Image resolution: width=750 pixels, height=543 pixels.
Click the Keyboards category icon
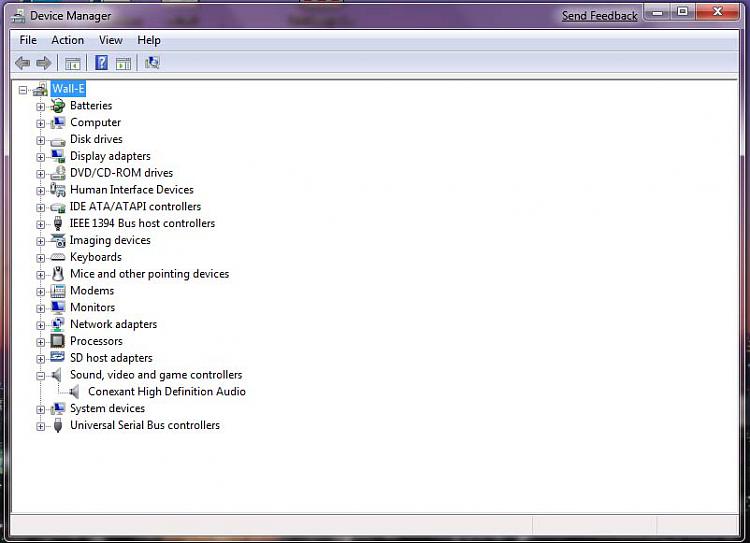[58, 257]
